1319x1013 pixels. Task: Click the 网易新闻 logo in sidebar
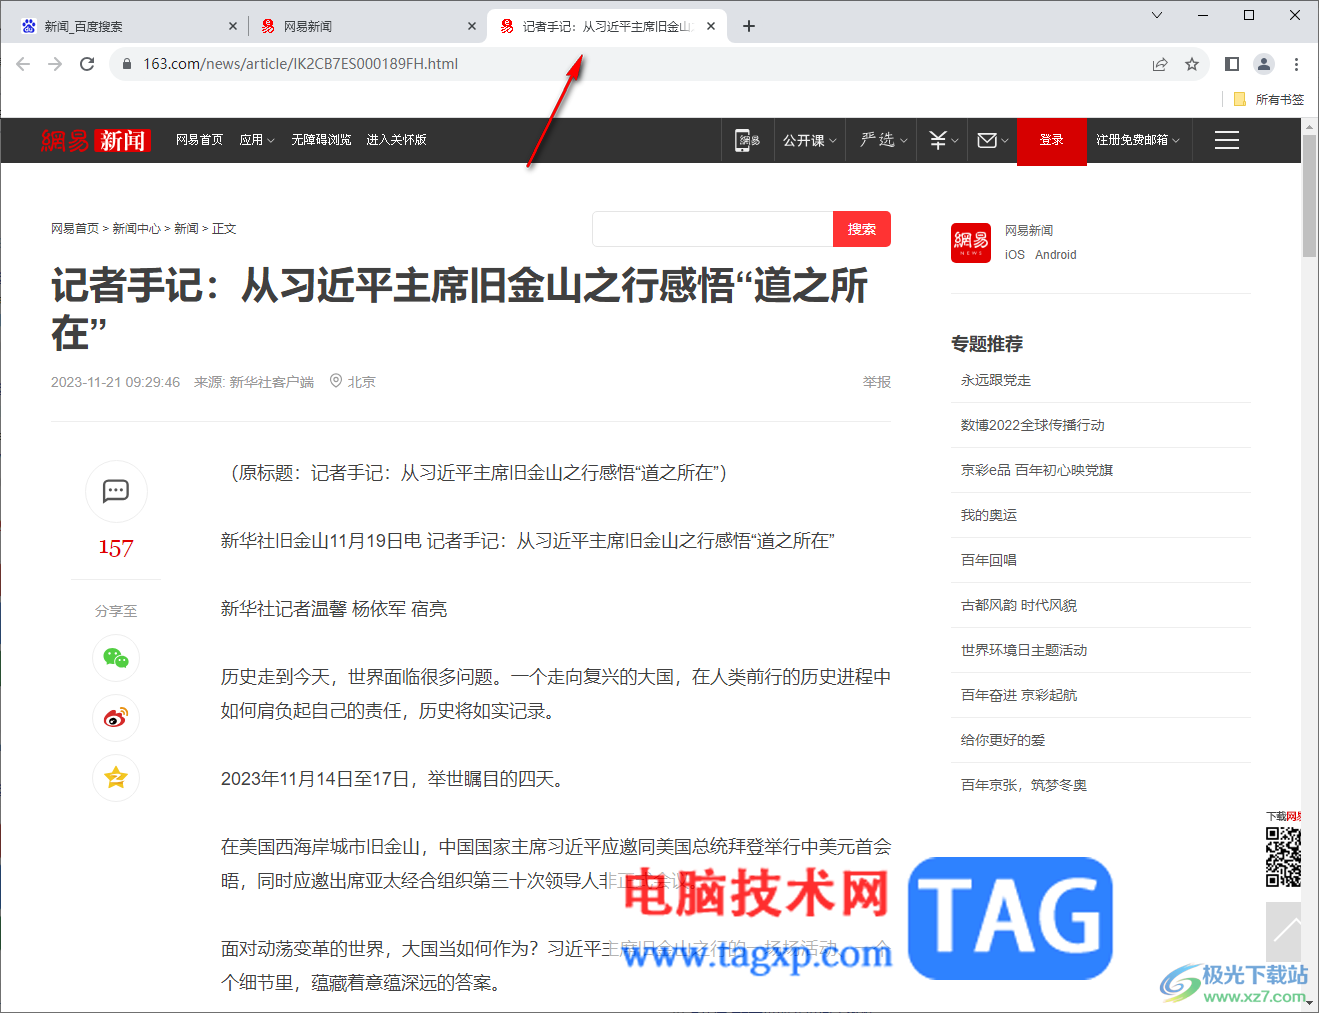(x=970, y=242)
